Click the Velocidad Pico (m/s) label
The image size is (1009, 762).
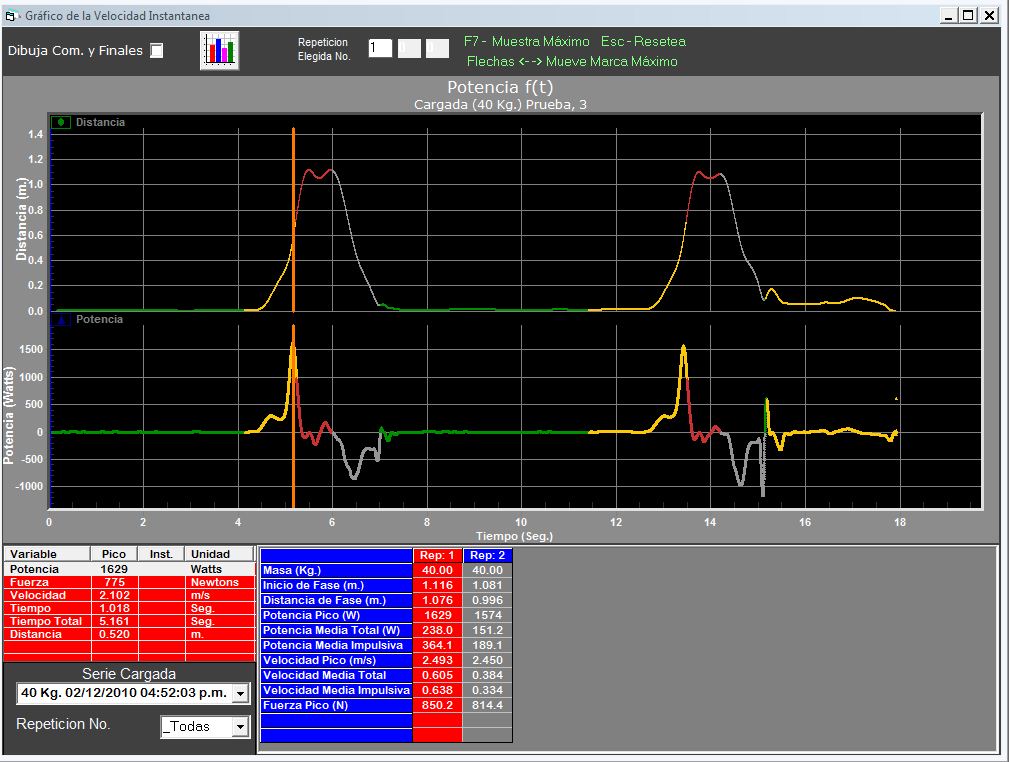click(x=337, y=660)
